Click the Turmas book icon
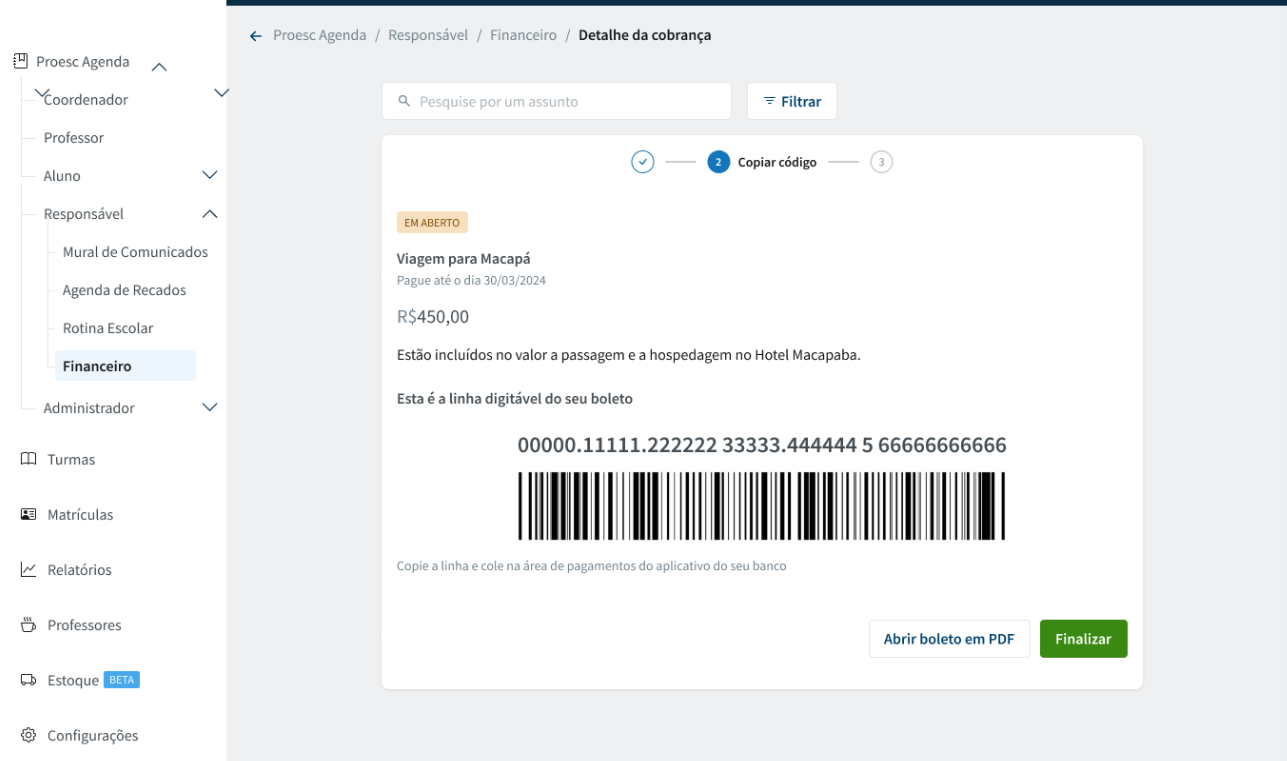 28,459
